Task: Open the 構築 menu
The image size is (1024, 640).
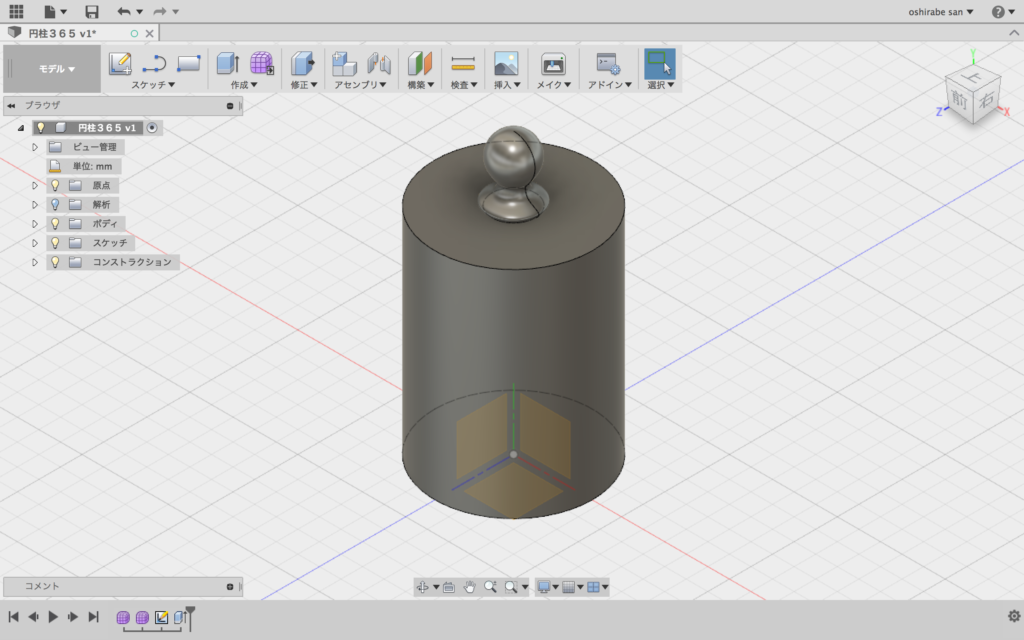Action: [421, 85]
